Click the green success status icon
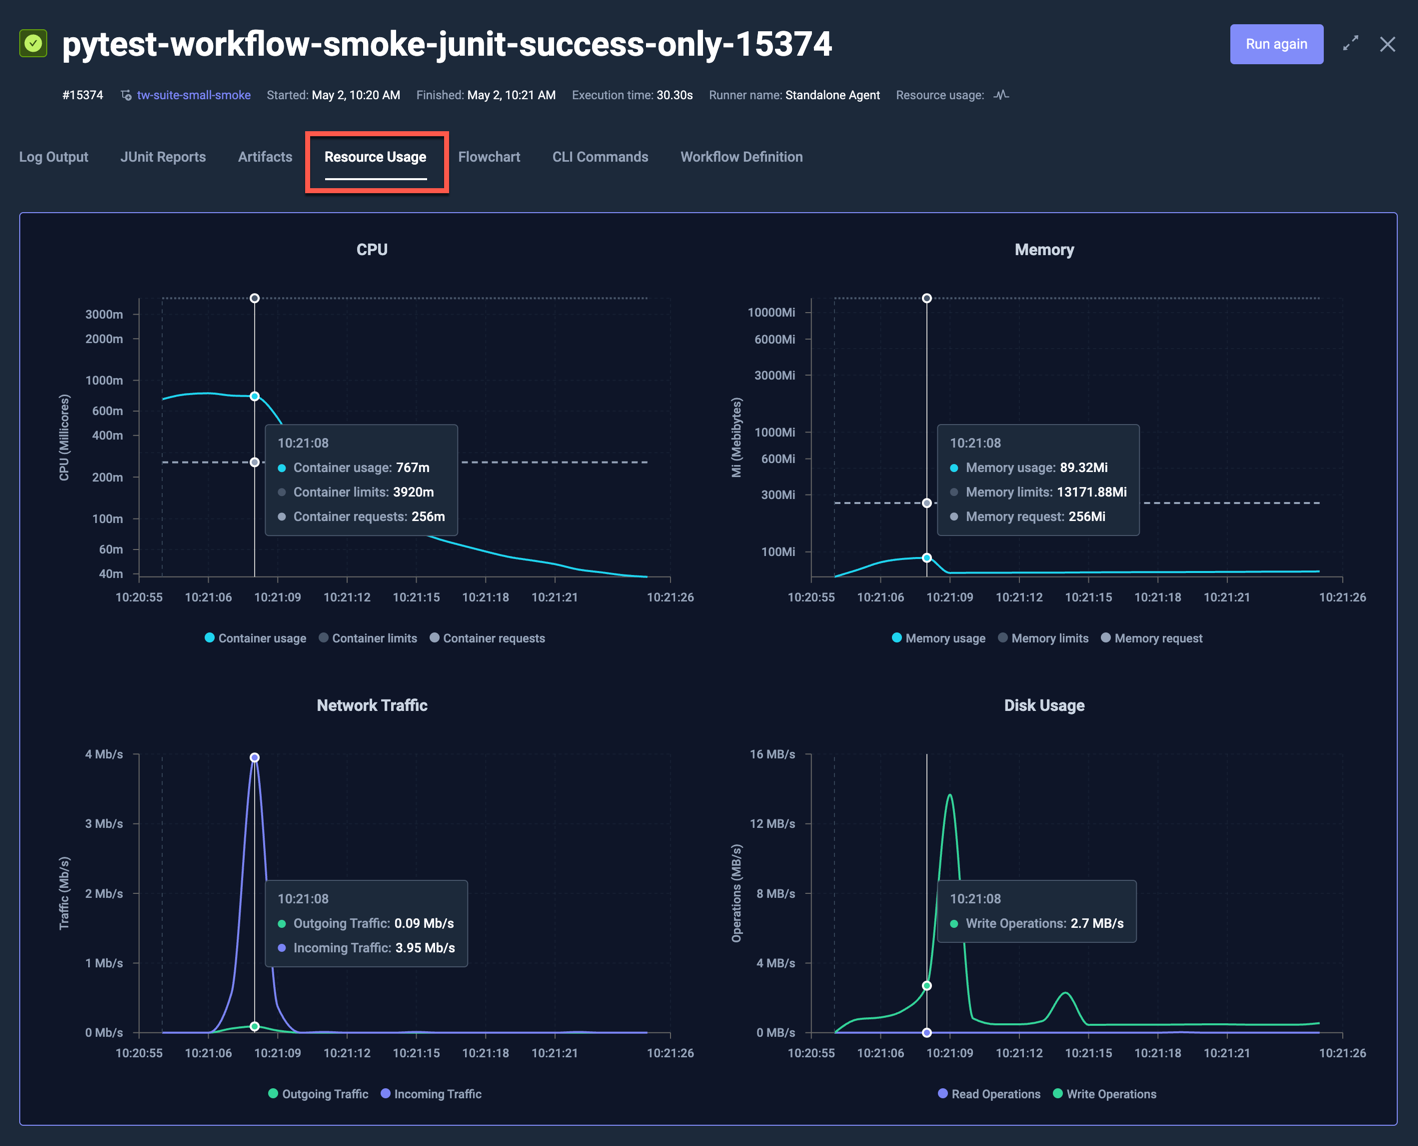 coord(33,44)
